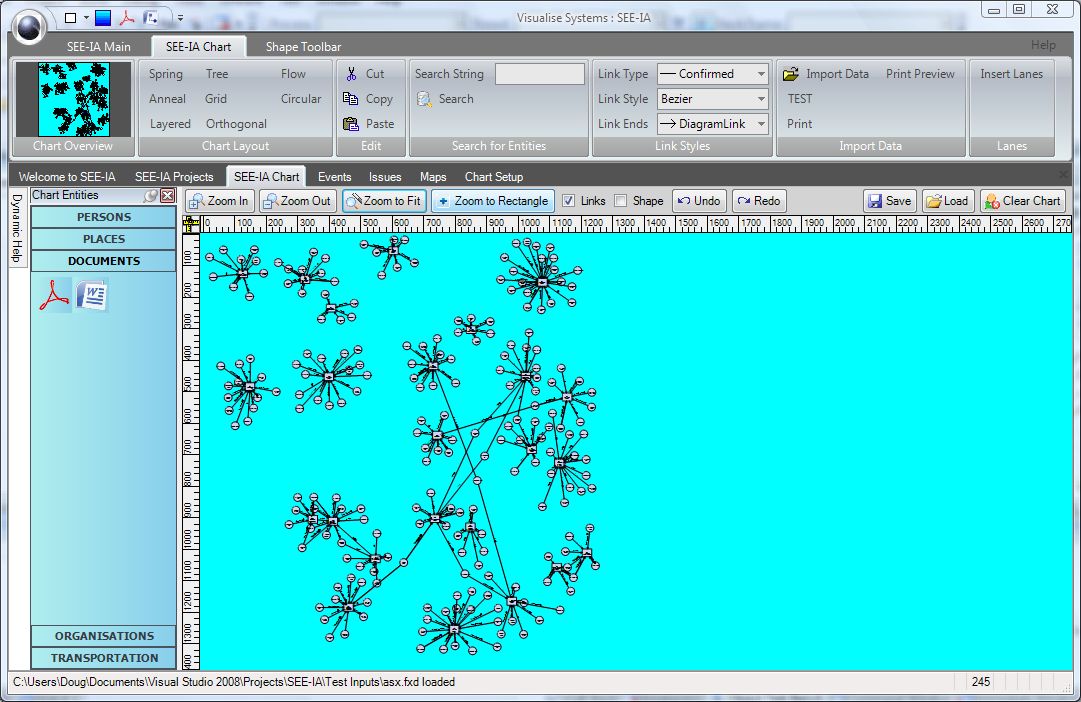
Task: Click into the Search String field
Action: pyautogui.click(x=539, y=74)
